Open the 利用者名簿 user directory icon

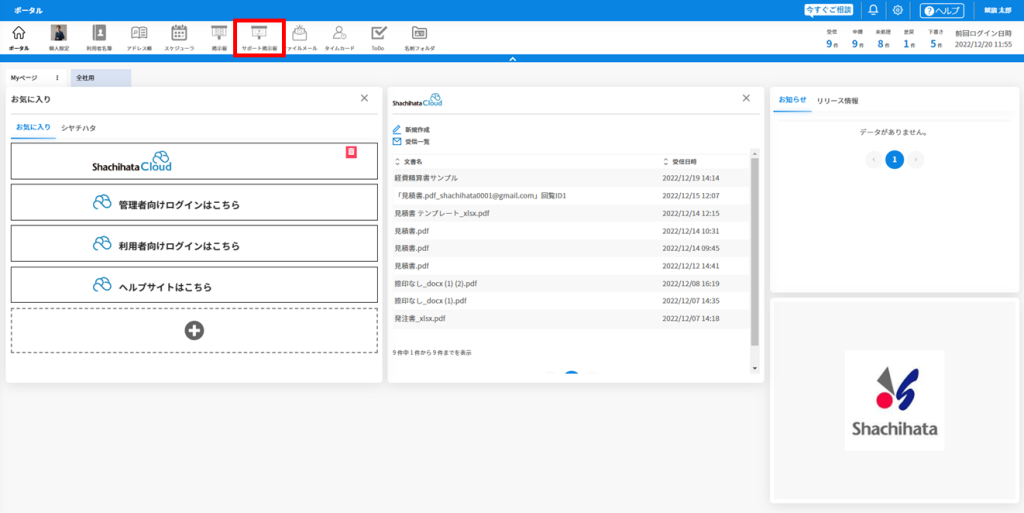coord(99,38)
